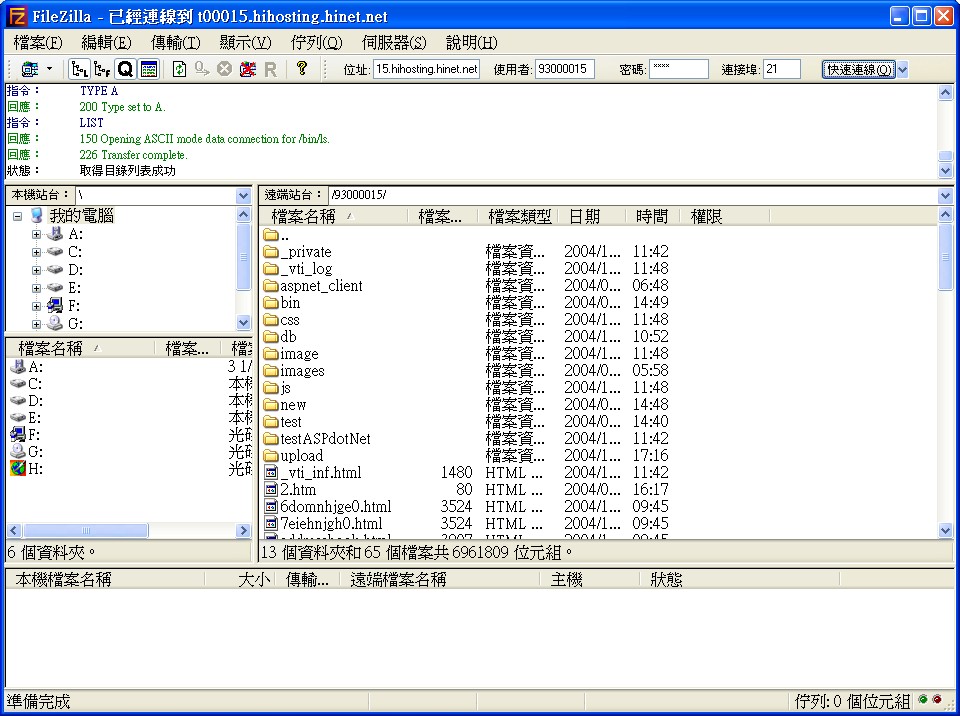This screenshot has width=960, height=716.
Task: Select the _private folder icon
Action: point(271,252)
